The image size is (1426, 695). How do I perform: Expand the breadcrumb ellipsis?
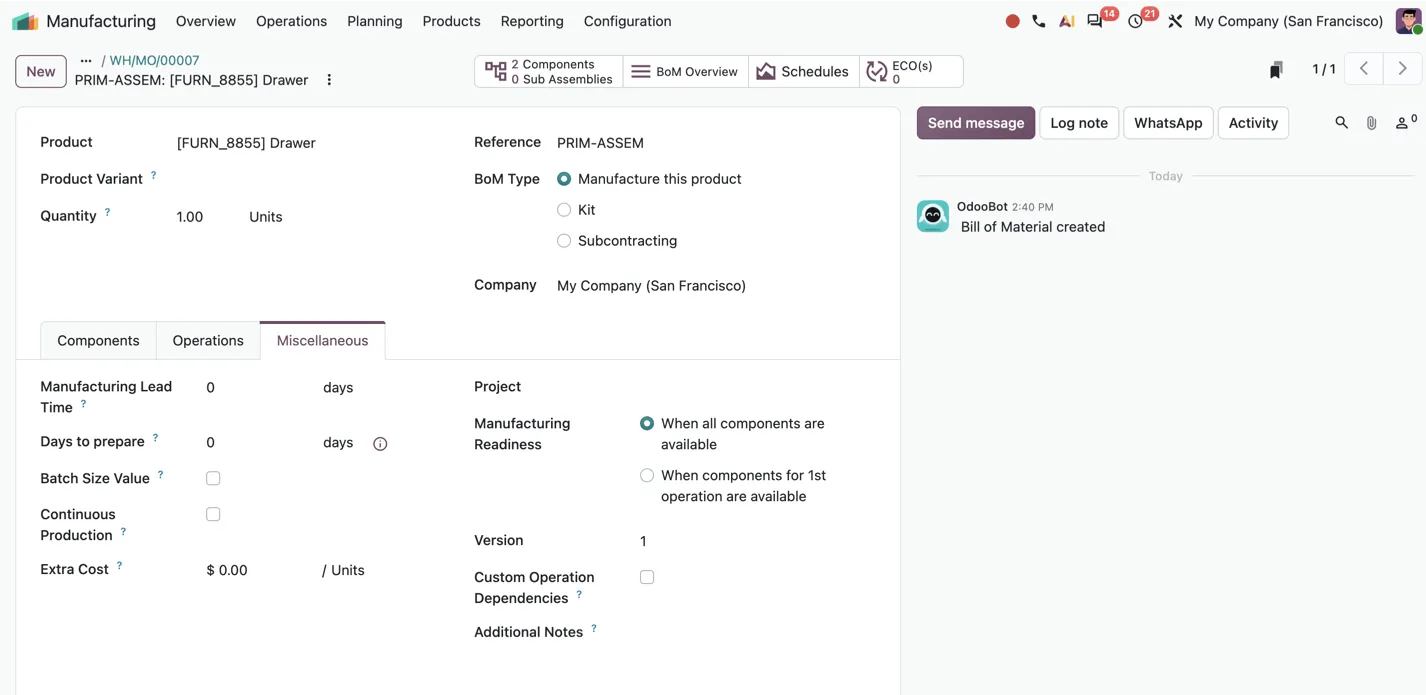(x=86, y=61)
